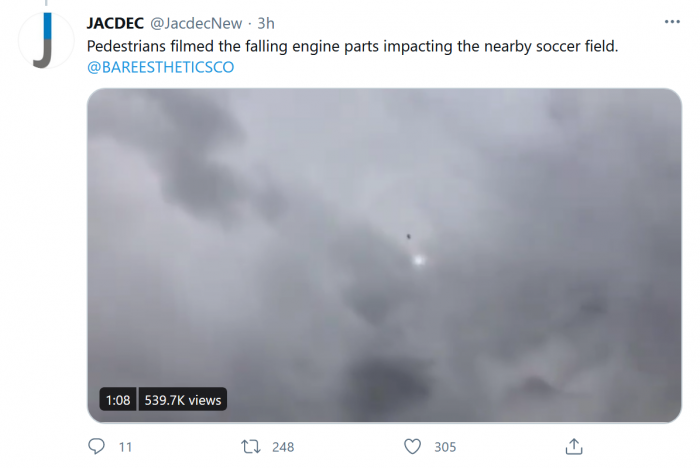Open the tweet via the 3h timestamp
Viewport: 700px width, 468px height.
(x=266, y=22)
